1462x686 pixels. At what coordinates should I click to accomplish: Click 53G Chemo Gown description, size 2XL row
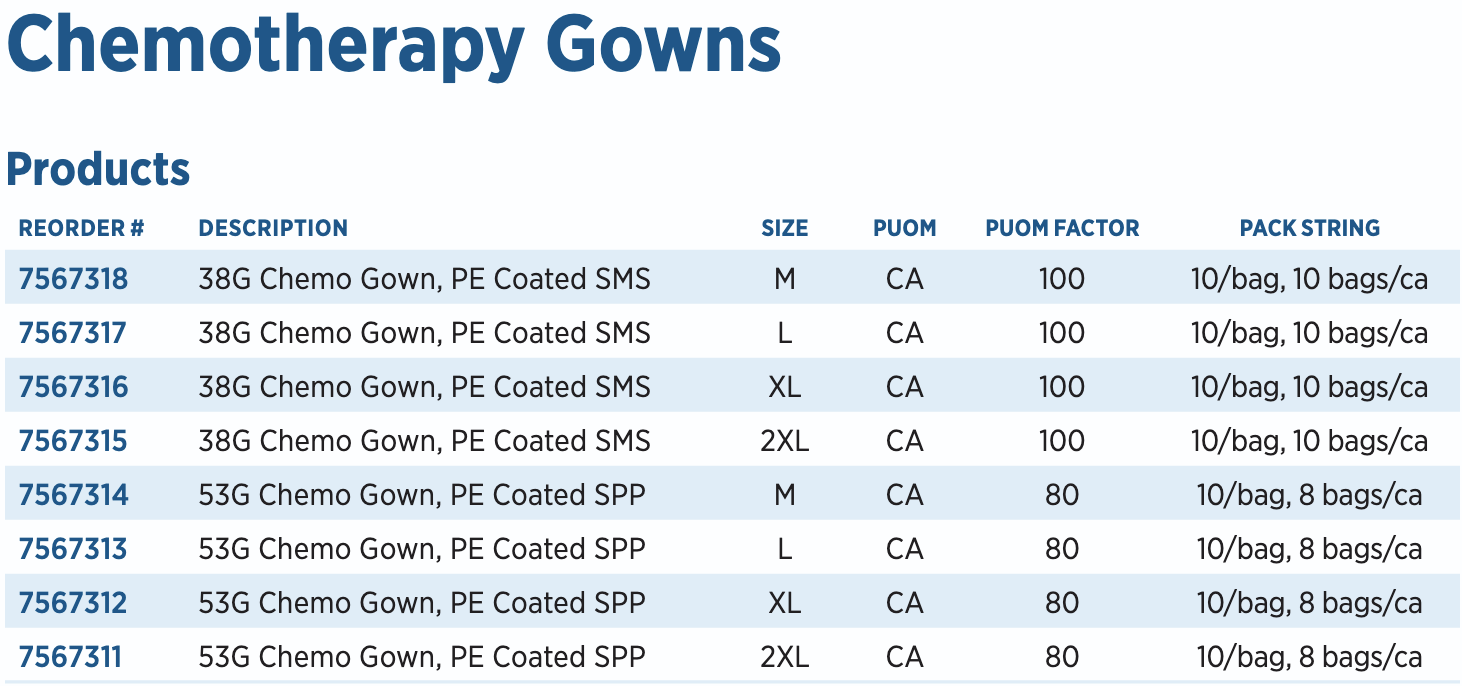(x=422, y=657)
